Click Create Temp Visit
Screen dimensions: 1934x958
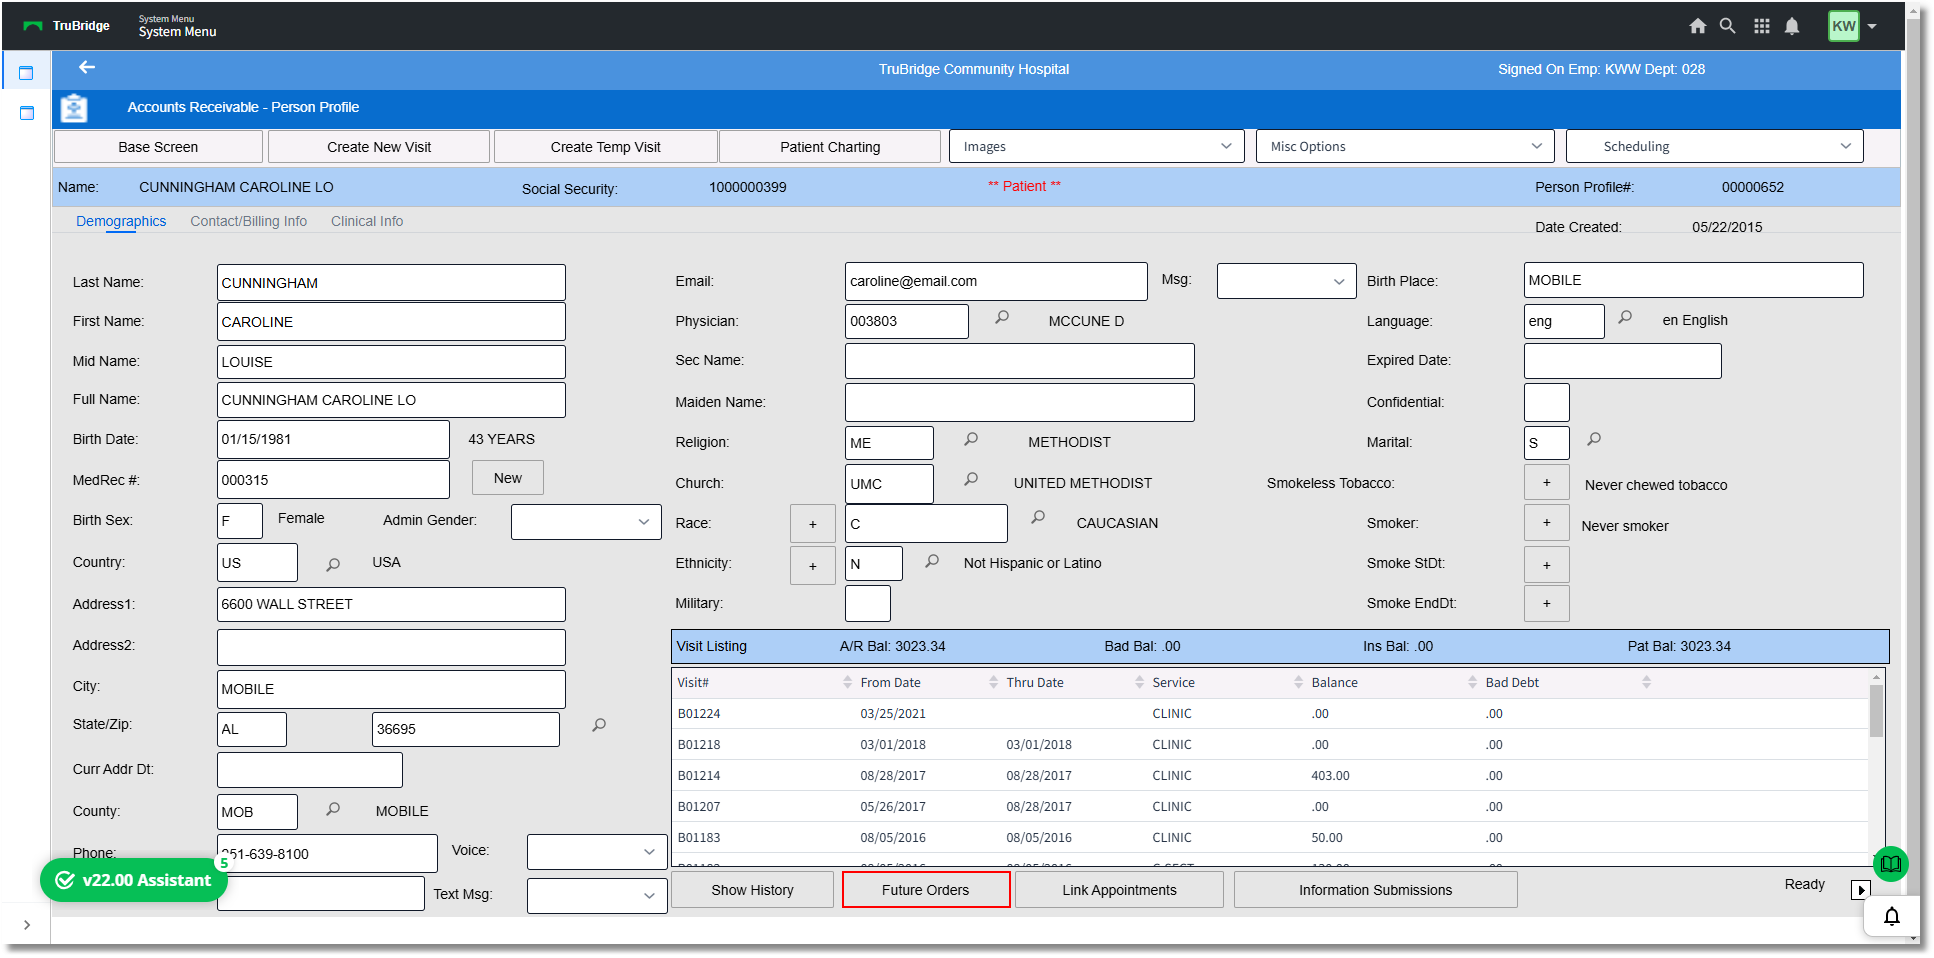605,147
